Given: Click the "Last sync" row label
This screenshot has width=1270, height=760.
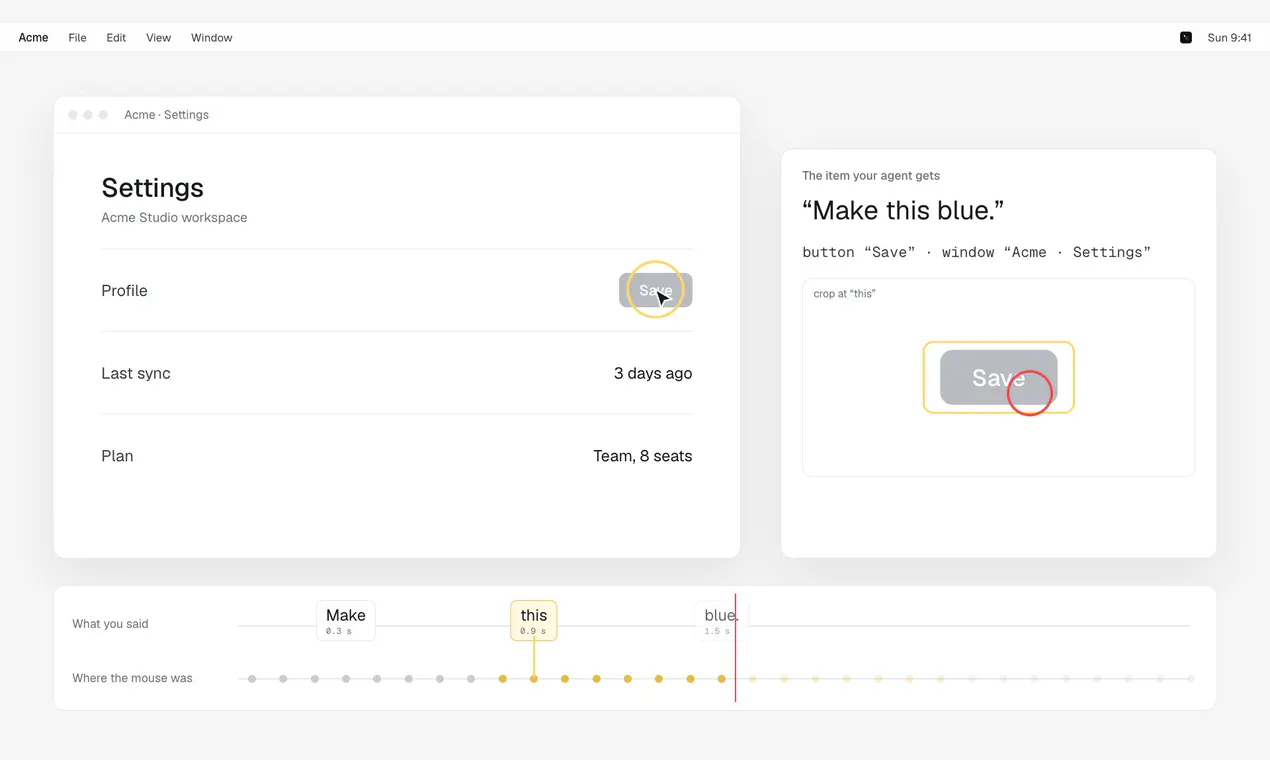Looking at the screenshot, I should (x=136, y=373).
